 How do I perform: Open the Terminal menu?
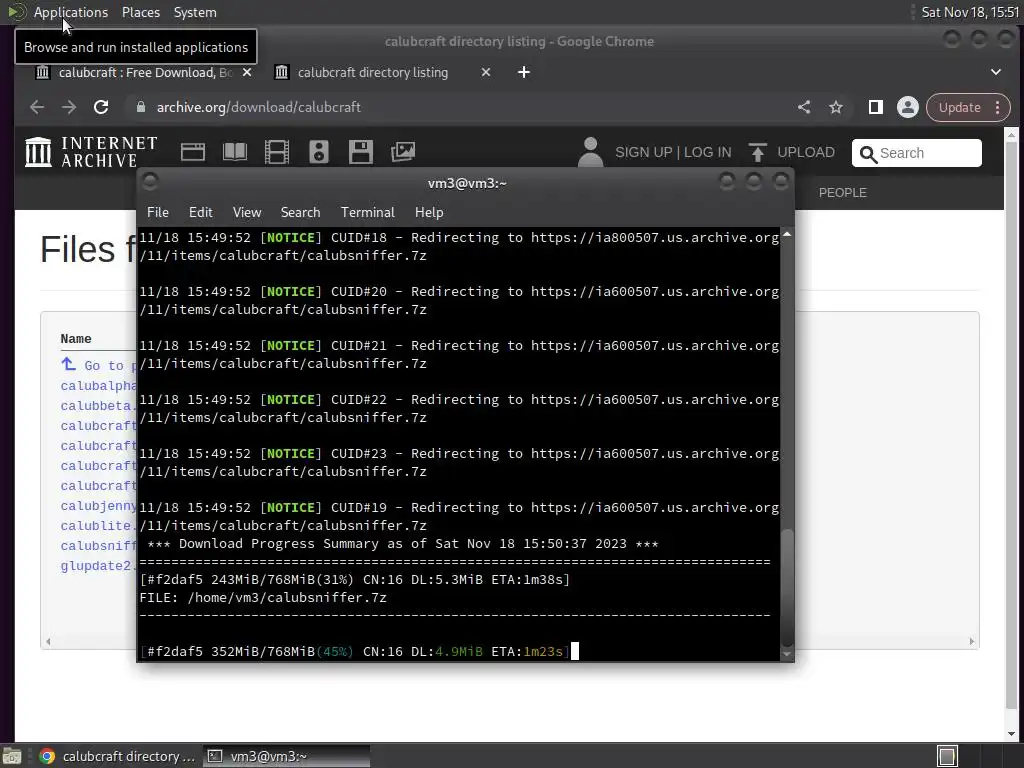click(x=368, y=212)
